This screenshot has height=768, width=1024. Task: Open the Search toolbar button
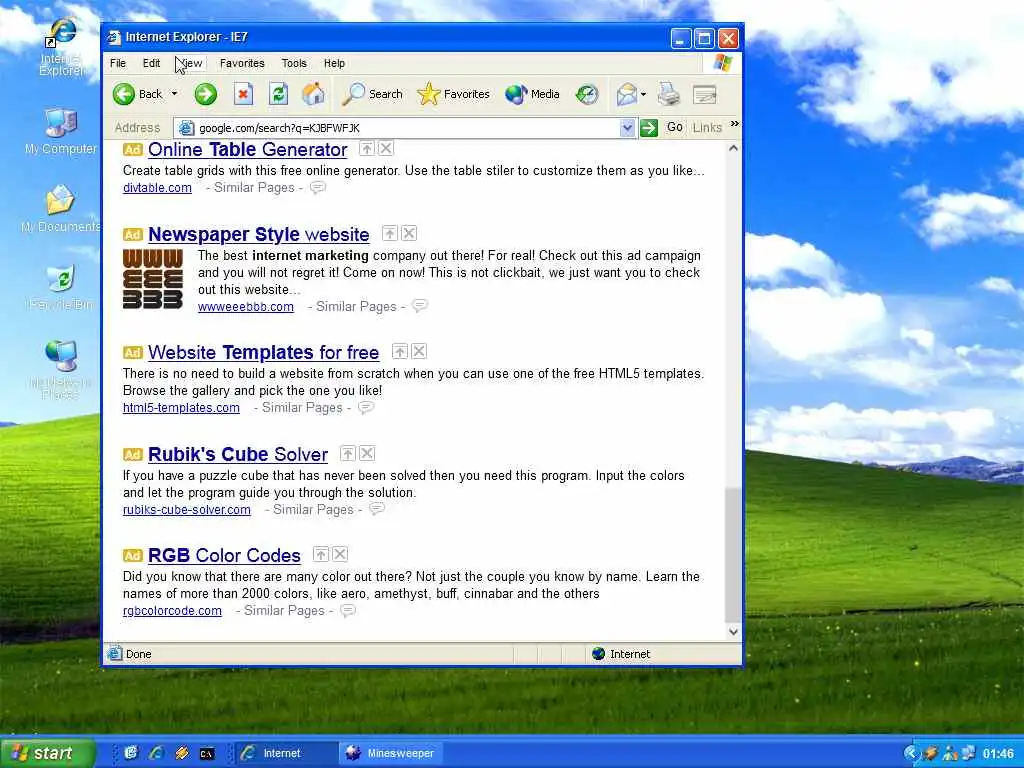[x=372, y=94]
